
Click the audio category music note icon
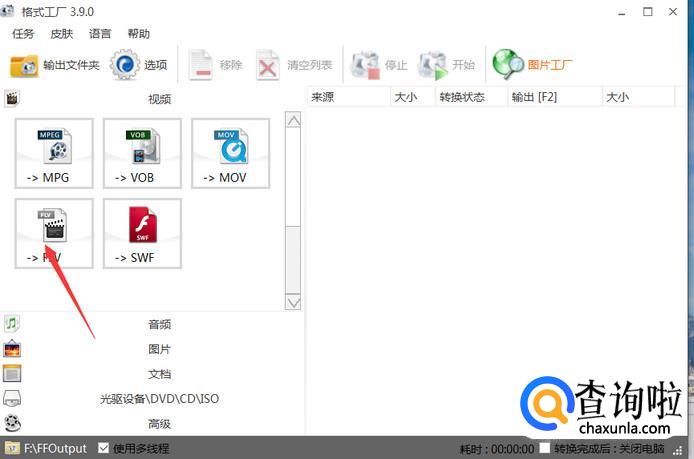pos(12,324)
